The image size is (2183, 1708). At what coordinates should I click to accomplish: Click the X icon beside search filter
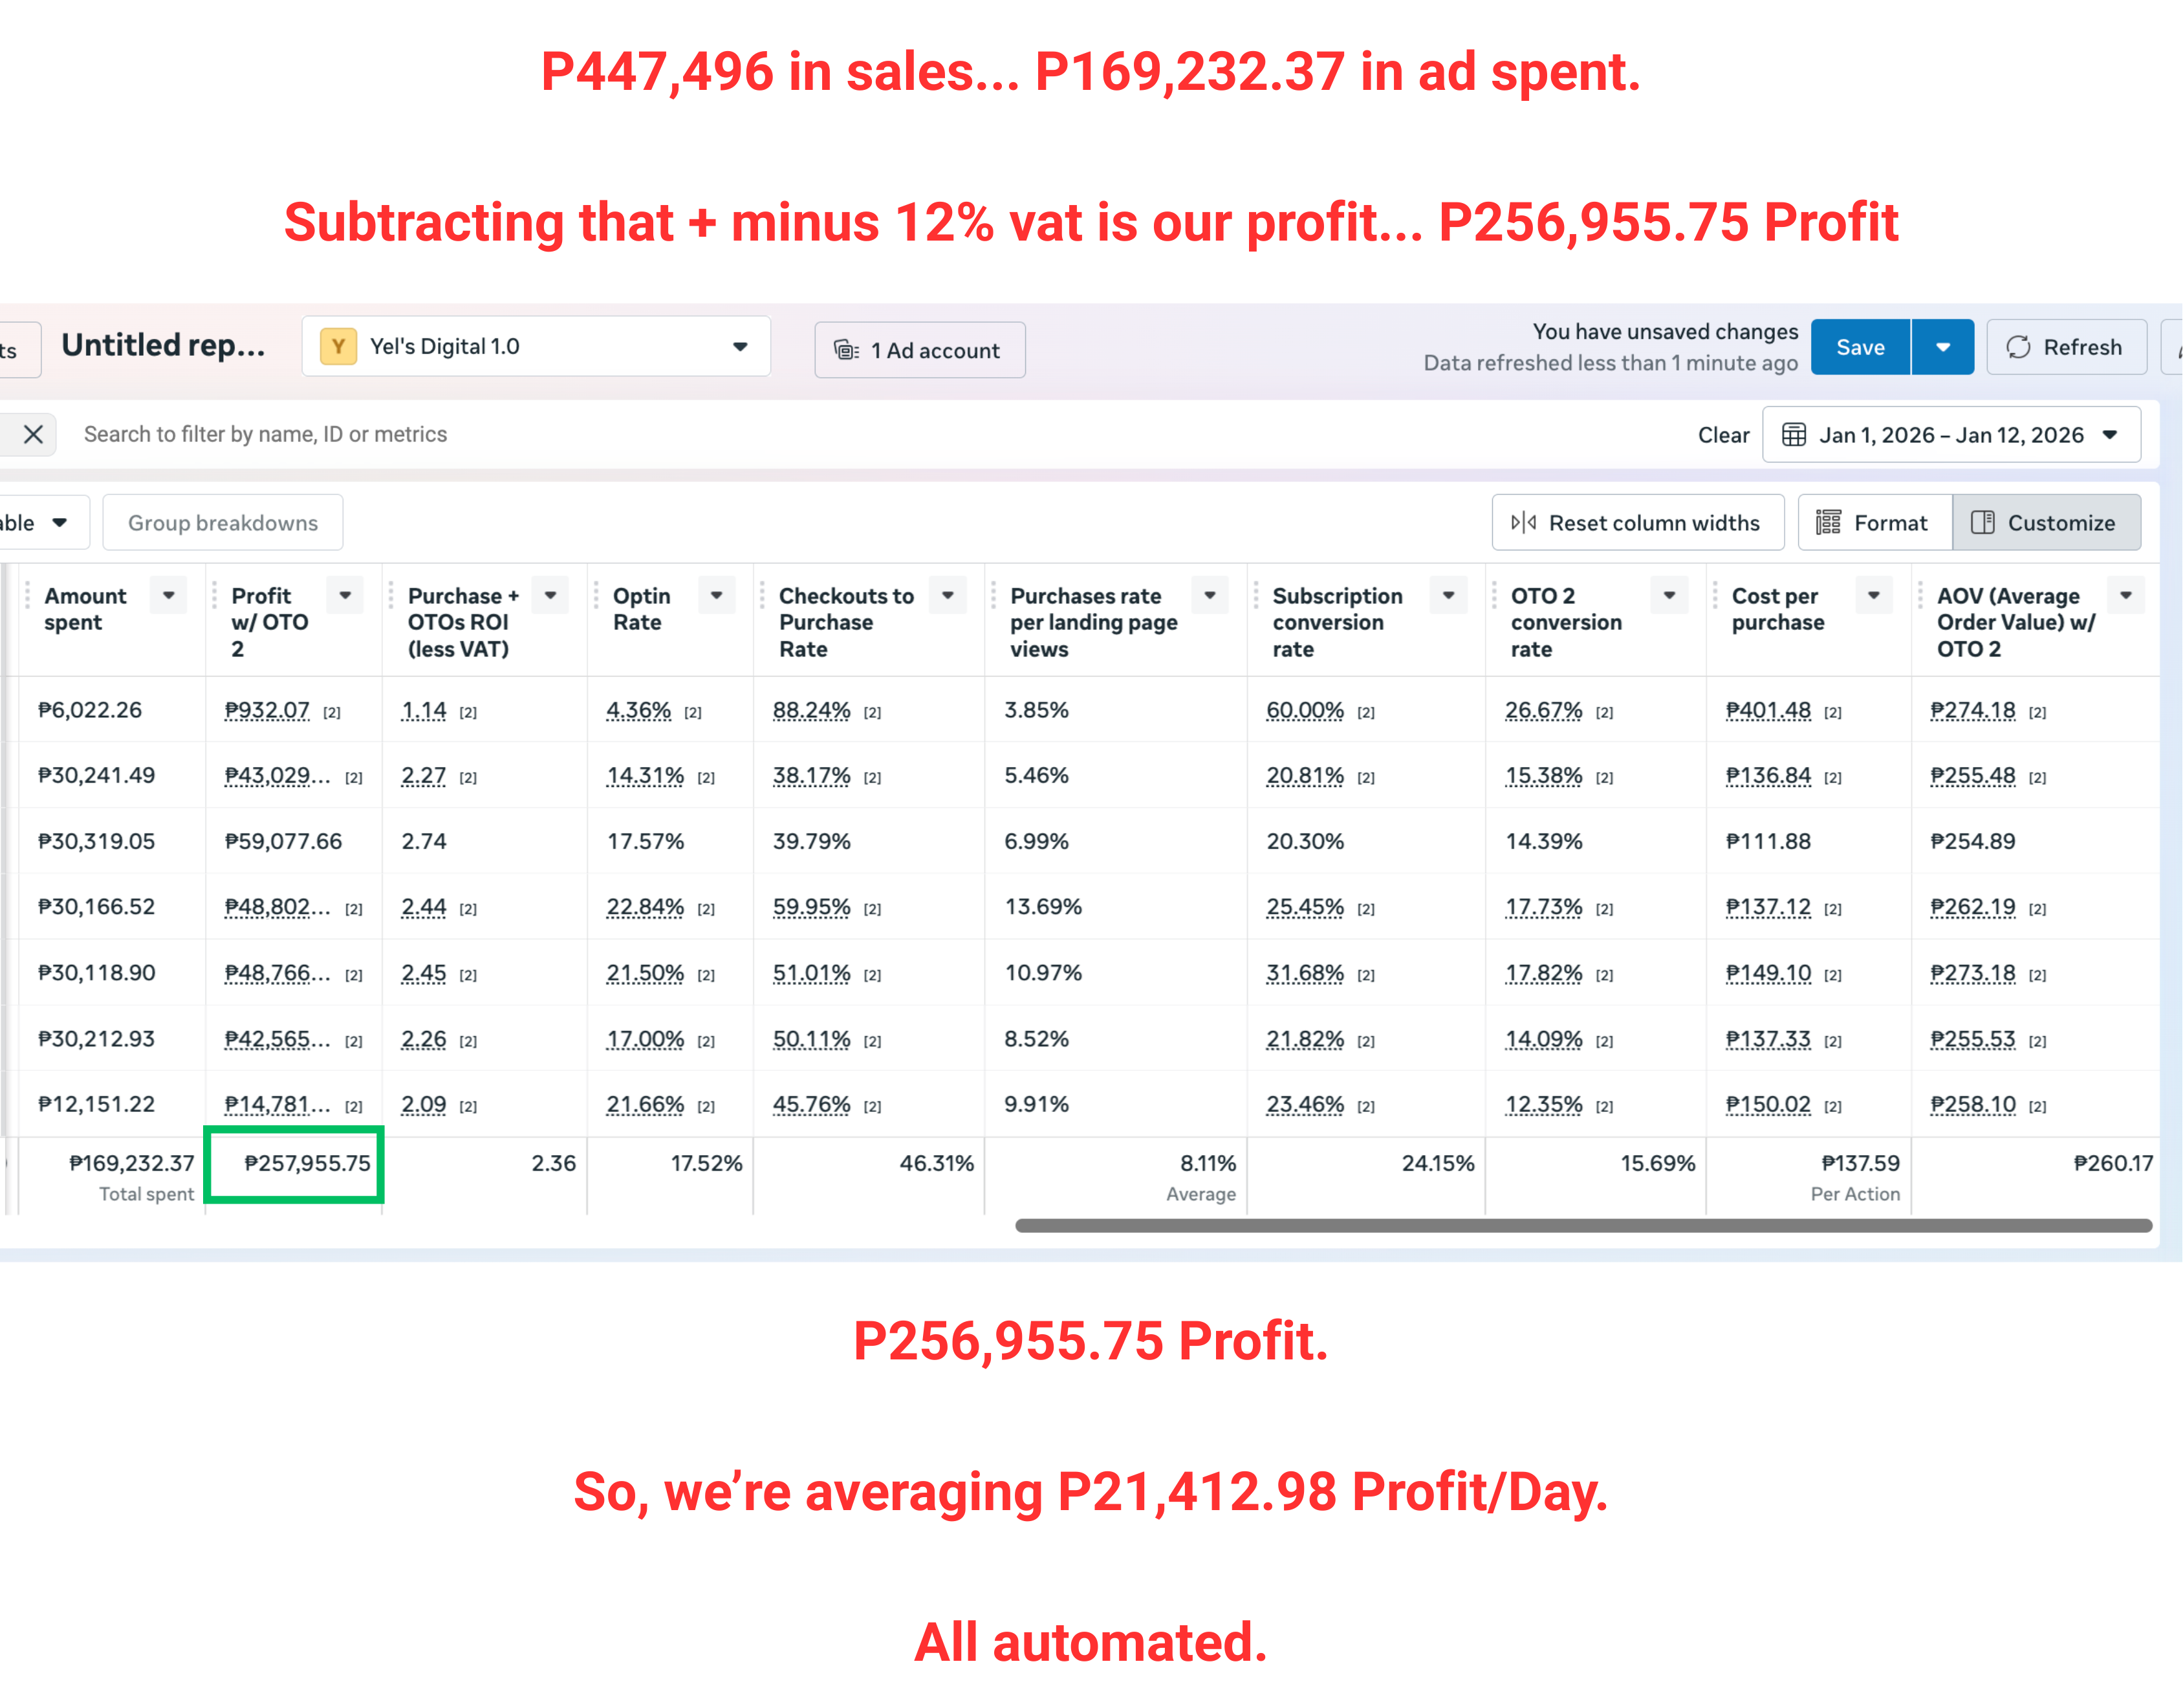[33, 434]
